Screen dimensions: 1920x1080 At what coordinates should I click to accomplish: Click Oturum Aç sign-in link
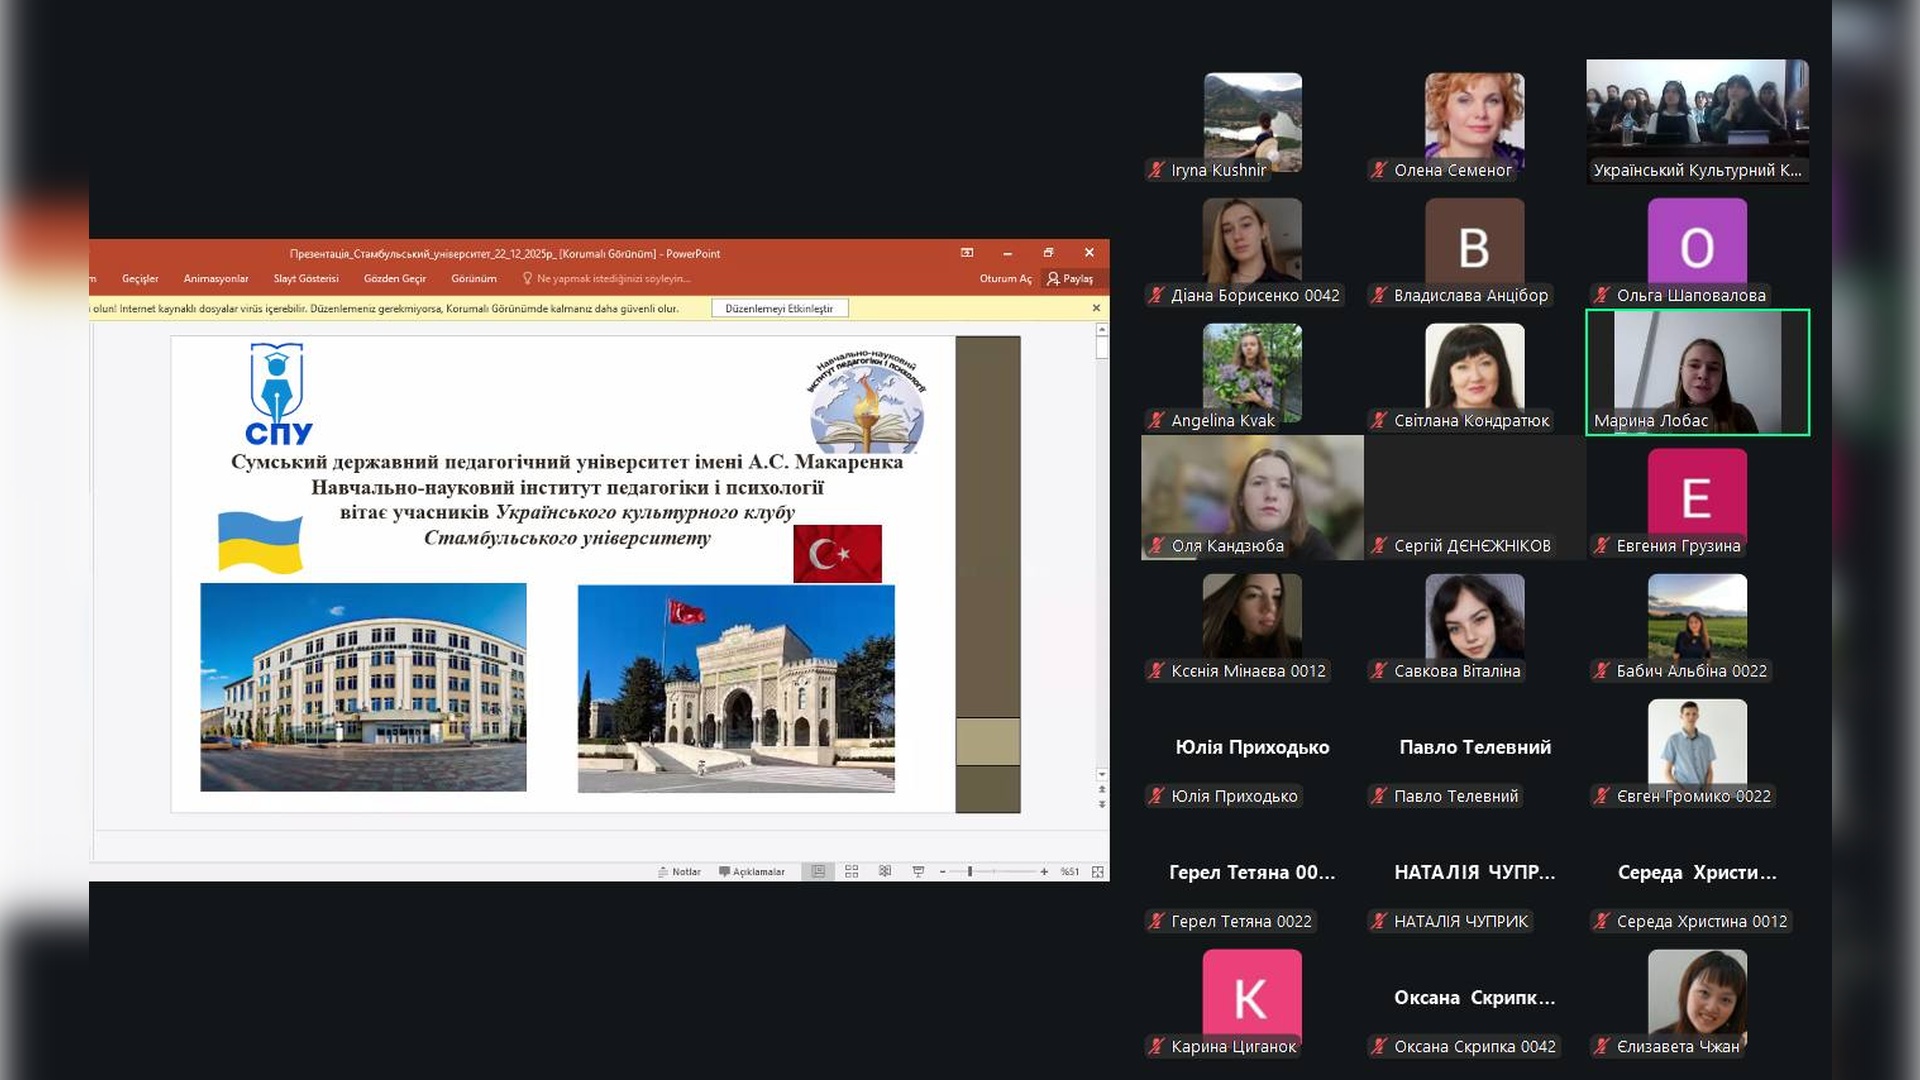(x=1005, y=279)
